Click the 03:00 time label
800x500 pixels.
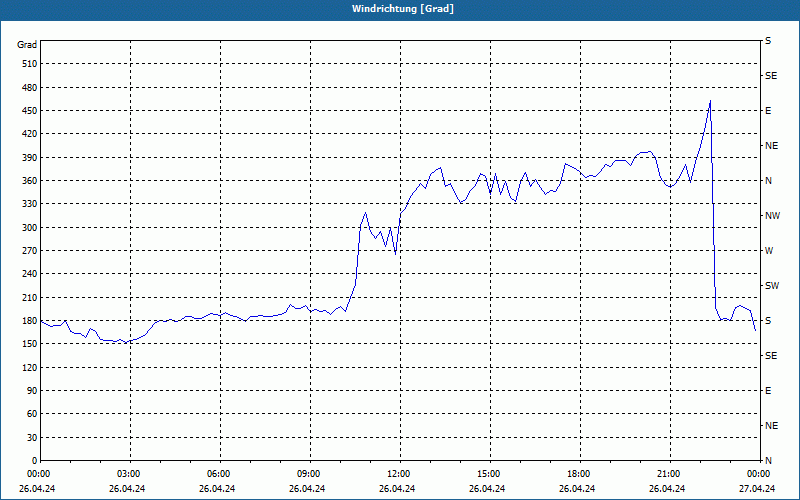point(131,474)
